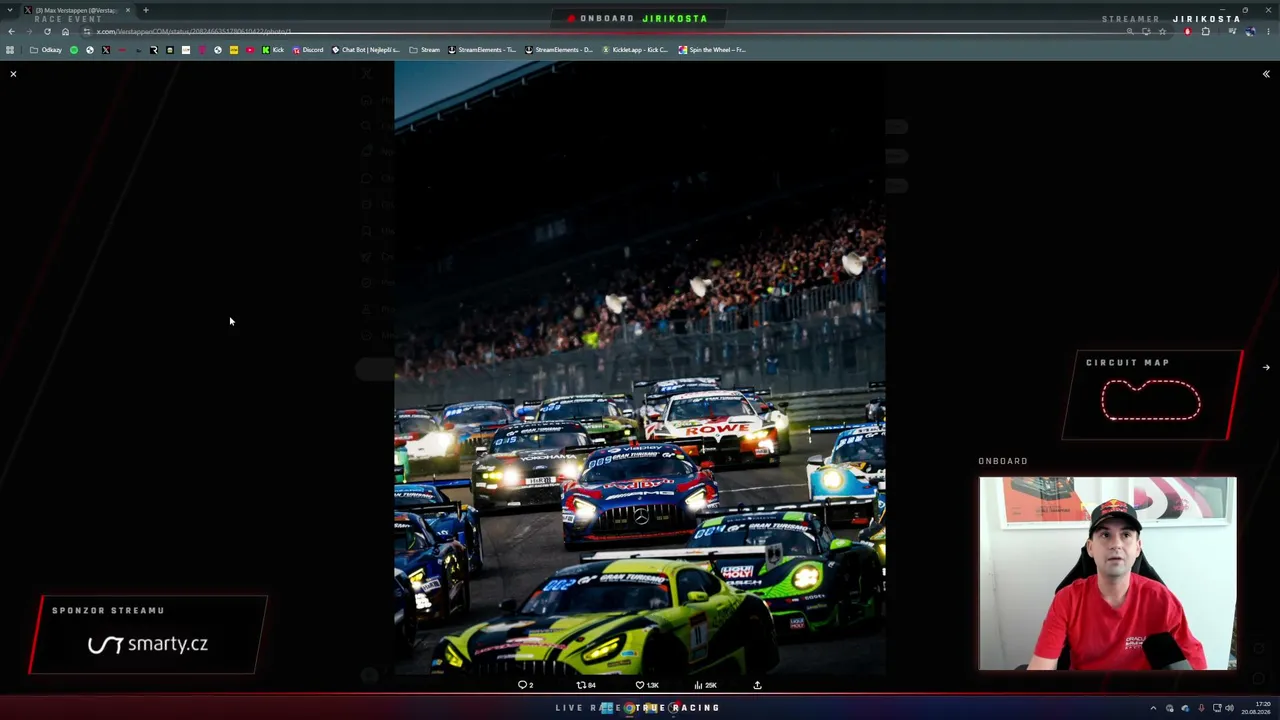This screenshot has height=720, width=1280.
Task: Reload the current page
Action: 47,31
